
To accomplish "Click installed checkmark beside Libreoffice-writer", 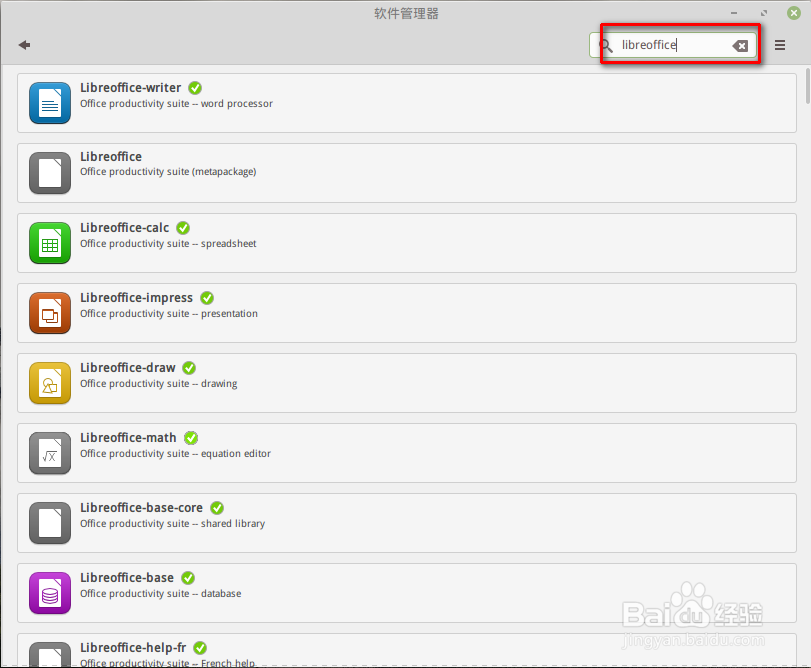I will click(195, 88).
